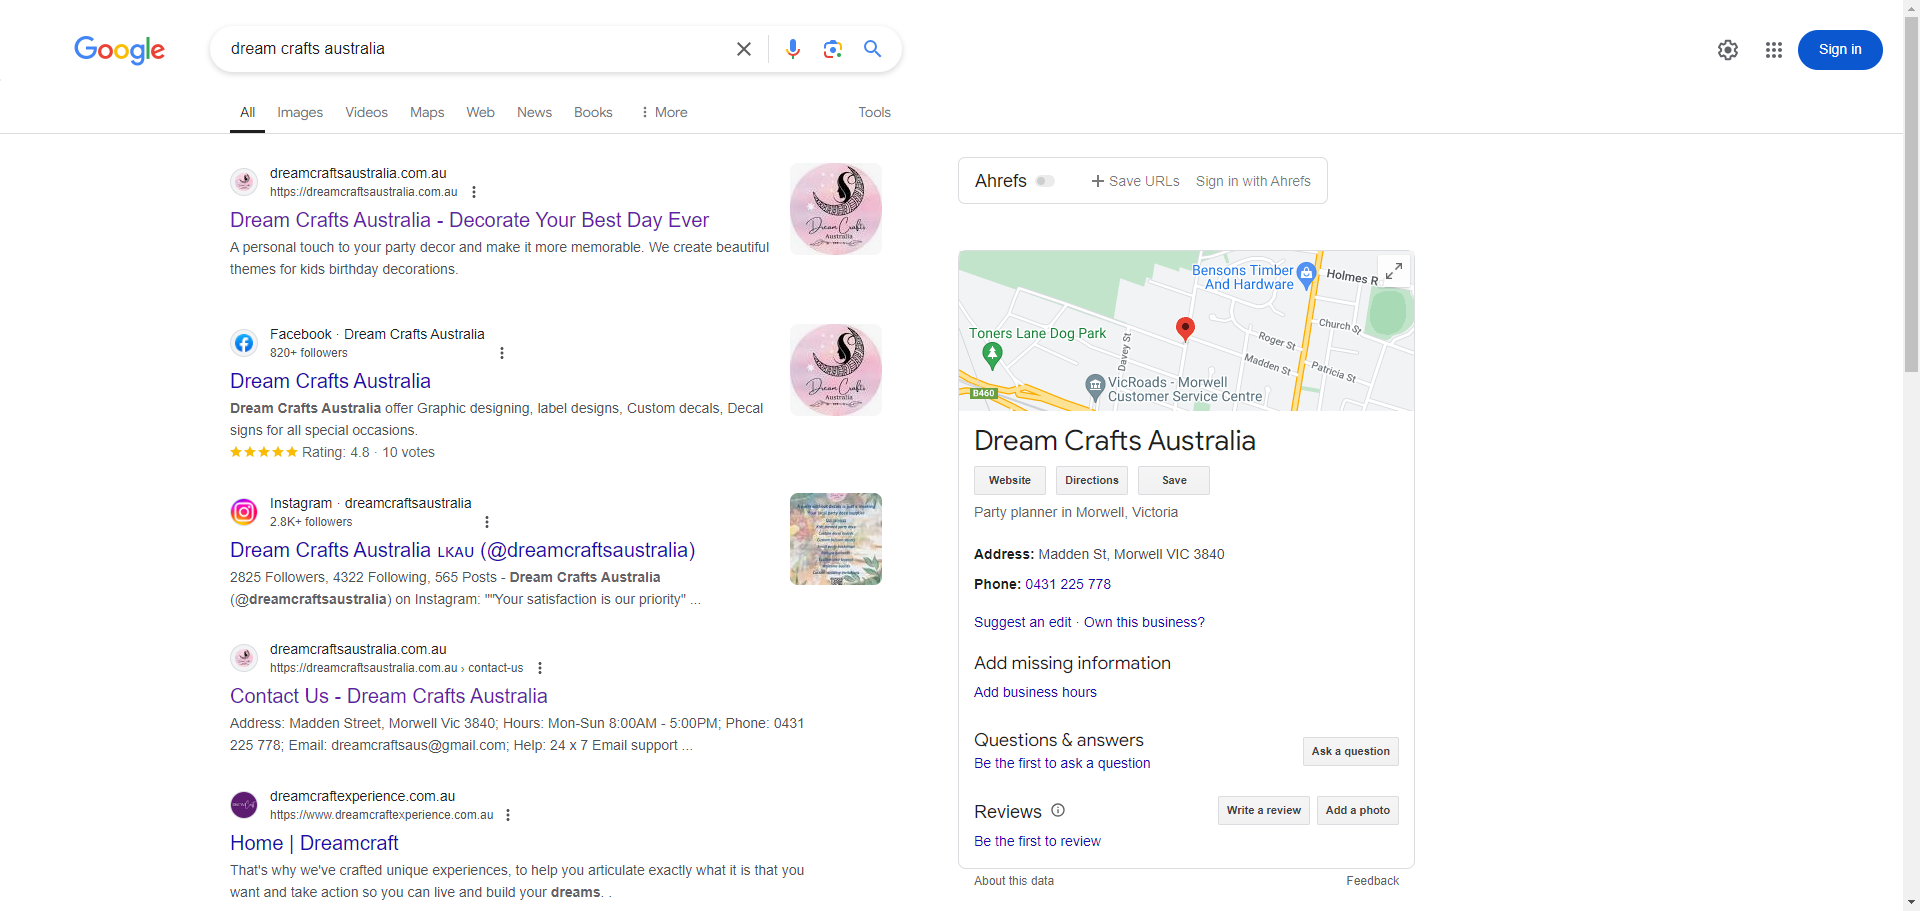This screenshot has width=1920, height=911.
Task: Click the red location pin on map
Action: coord(1185,329)
